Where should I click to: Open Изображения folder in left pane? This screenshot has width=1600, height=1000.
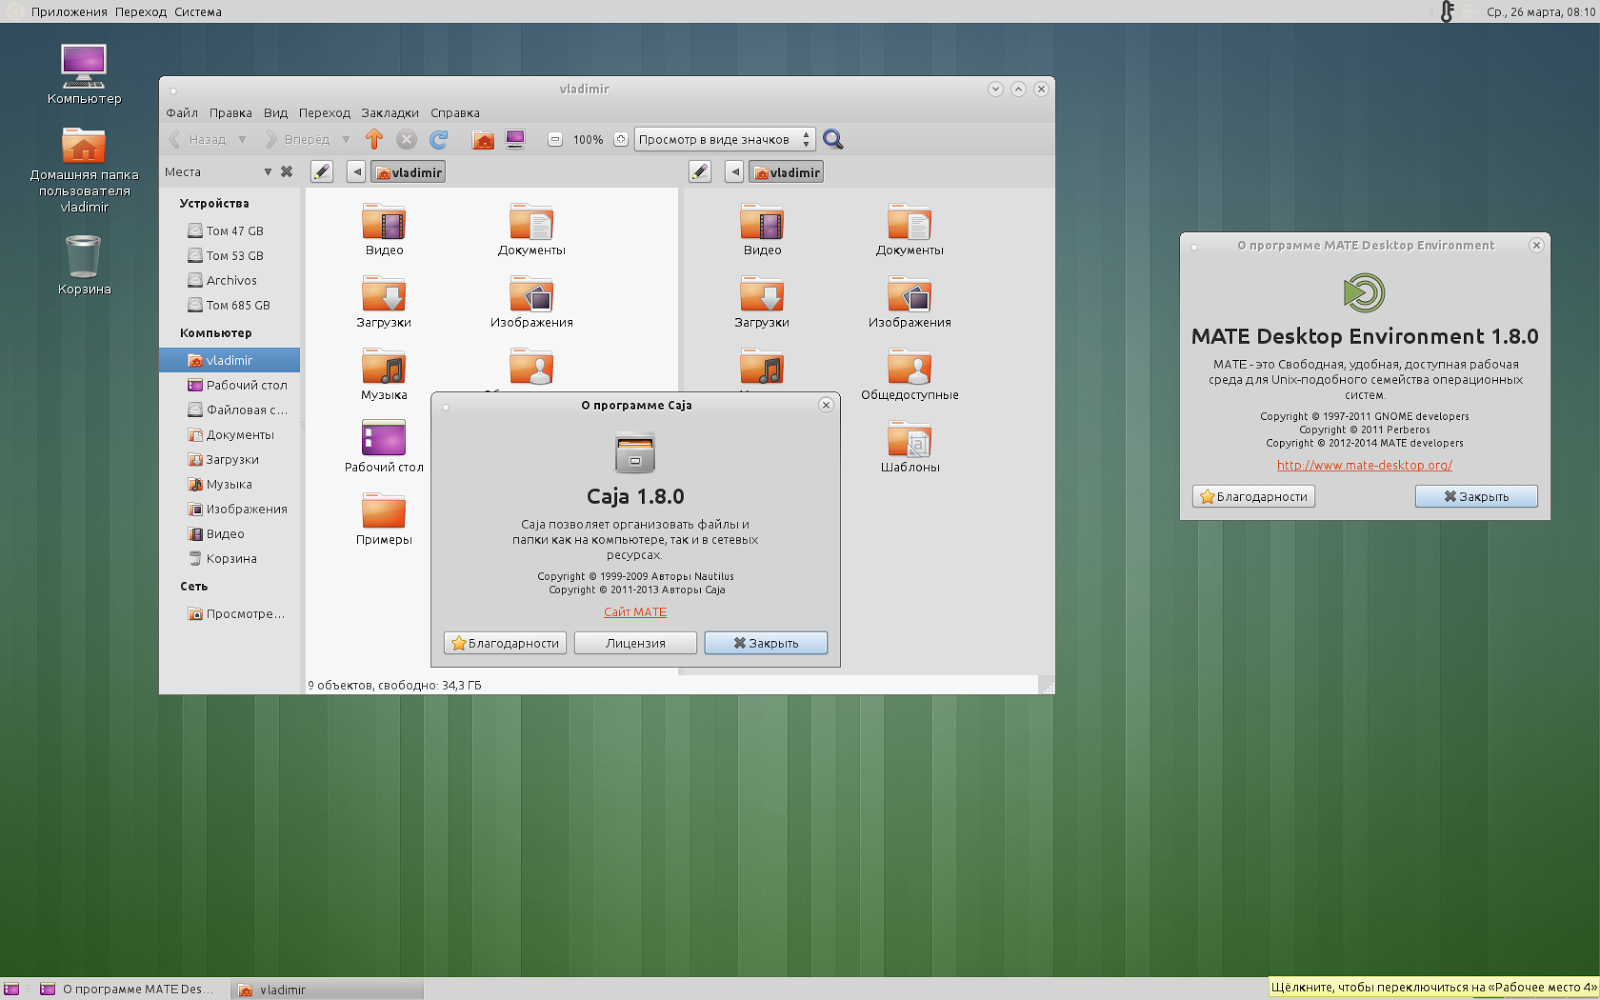click(x=531, y=301)
